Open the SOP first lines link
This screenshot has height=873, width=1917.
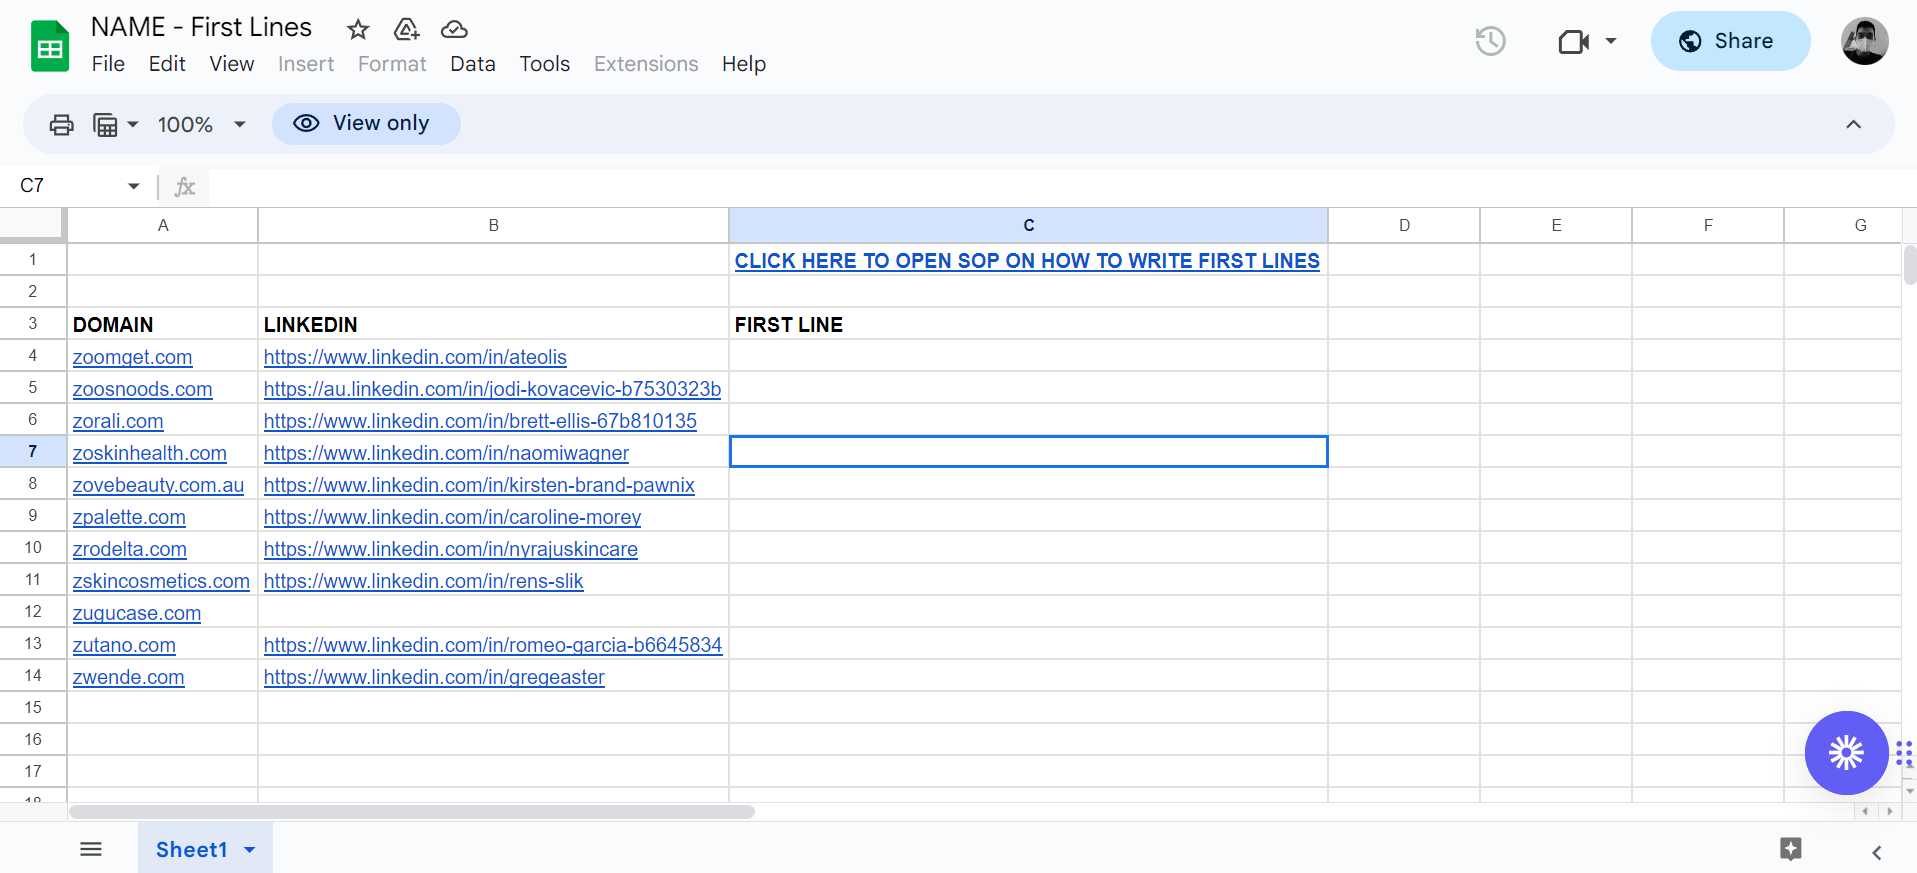[x=1027, y=261]
